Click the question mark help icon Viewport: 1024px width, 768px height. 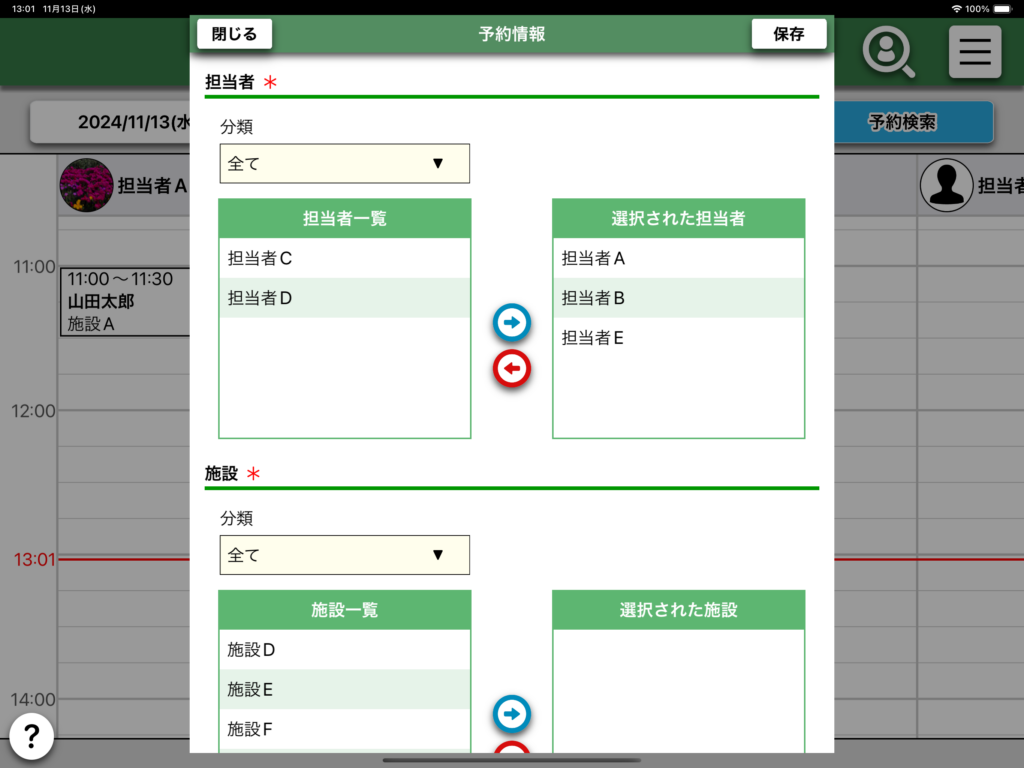point(32,737)
